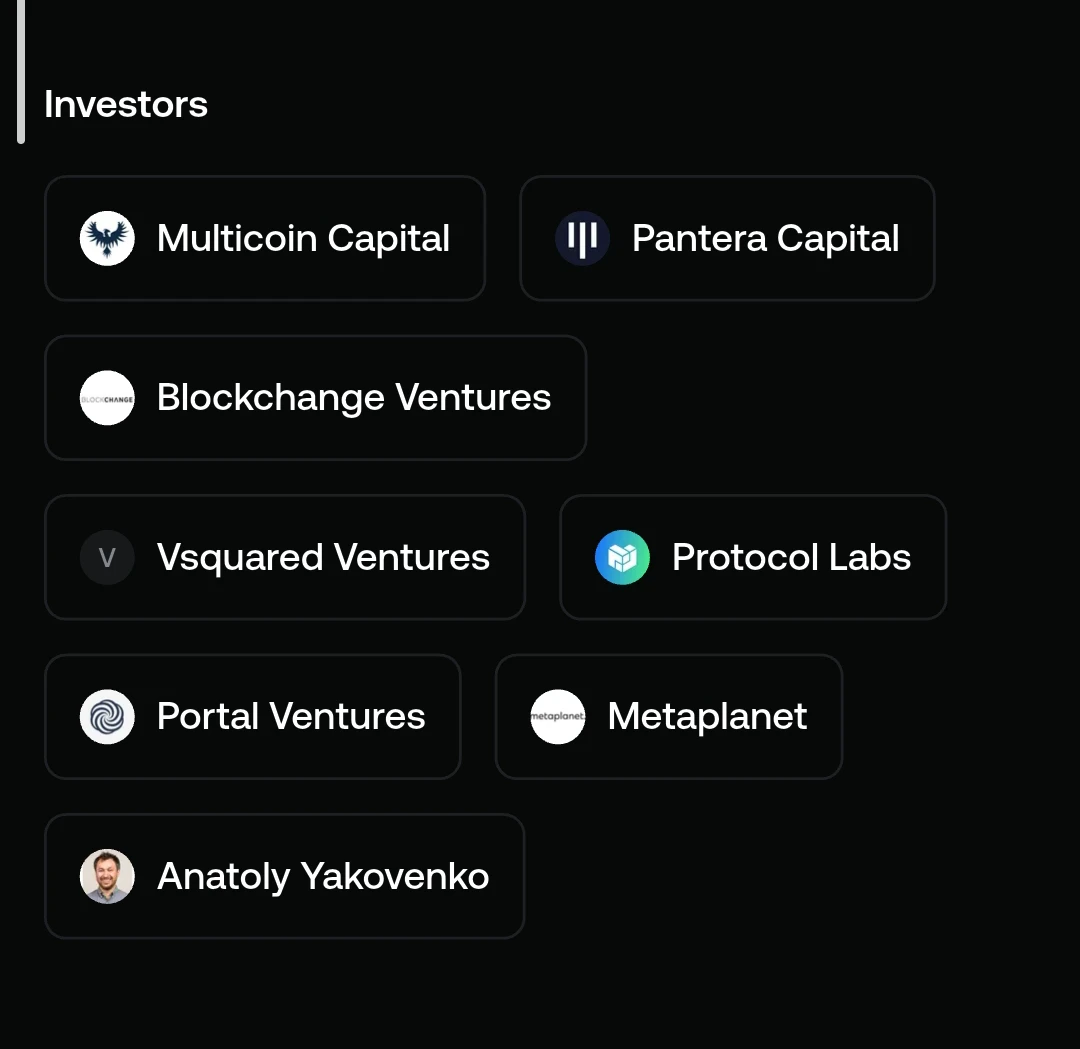Viewport: 1080px width, 1049px height.
Task: Open the Anatoly Yakovenko name text
Action: pos(323,877)
